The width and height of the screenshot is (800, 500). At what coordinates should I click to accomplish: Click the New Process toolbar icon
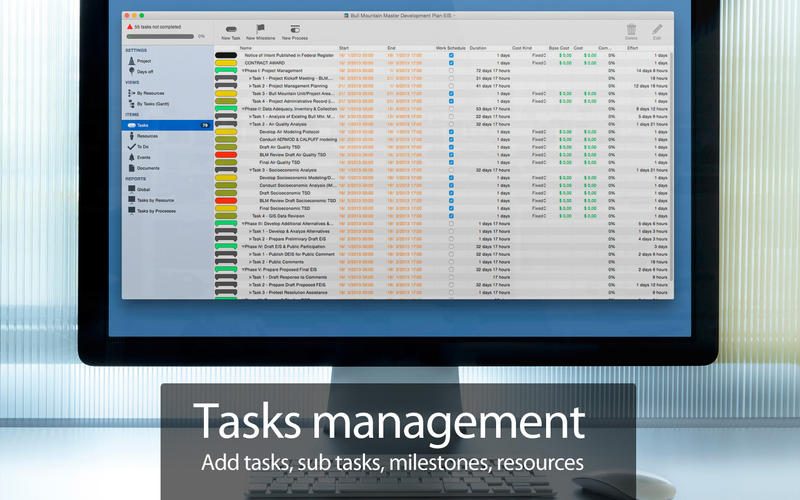[295, 30]
